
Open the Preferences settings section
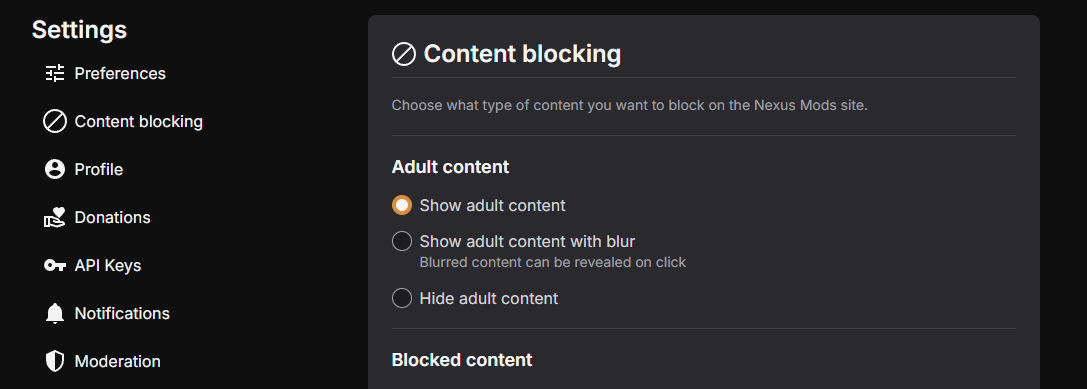click(120, 74)
